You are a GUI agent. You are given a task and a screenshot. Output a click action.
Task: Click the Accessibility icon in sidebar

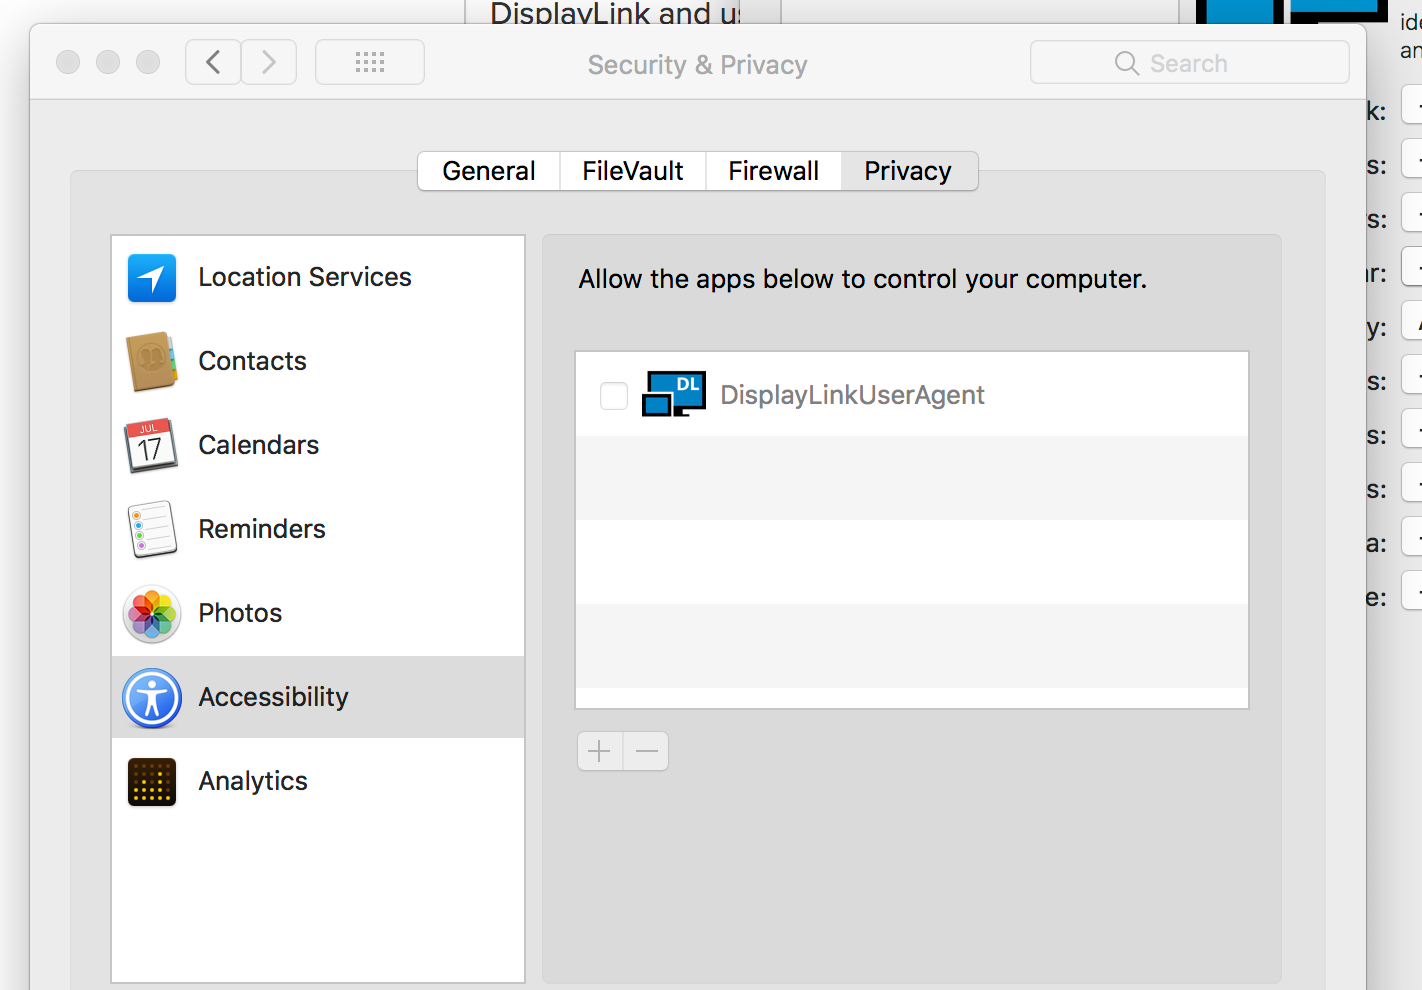(152, 698)
